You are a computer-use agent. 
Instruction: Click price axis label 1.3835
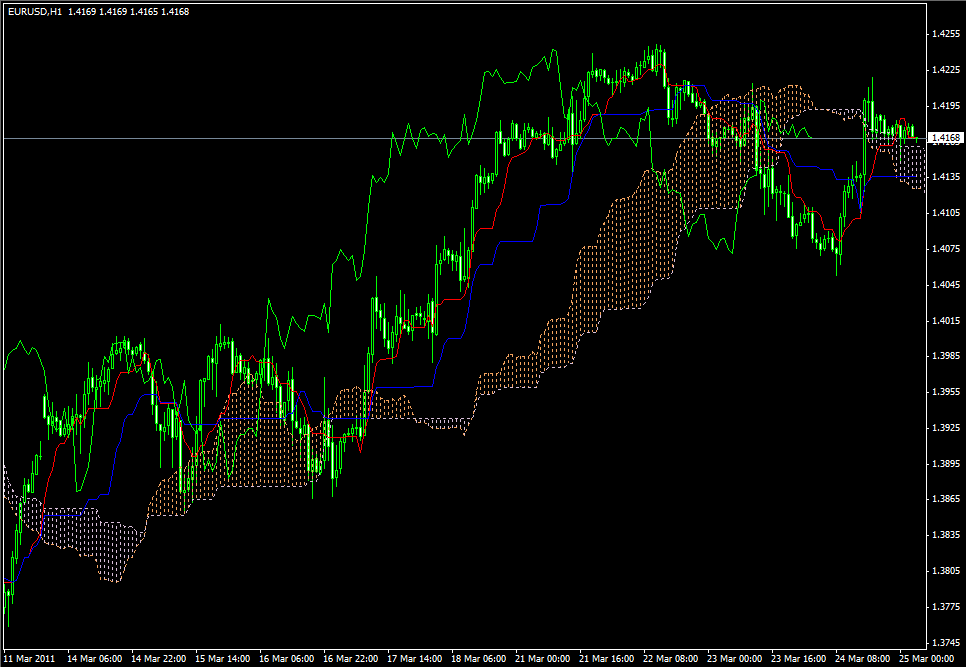[946, 535]
